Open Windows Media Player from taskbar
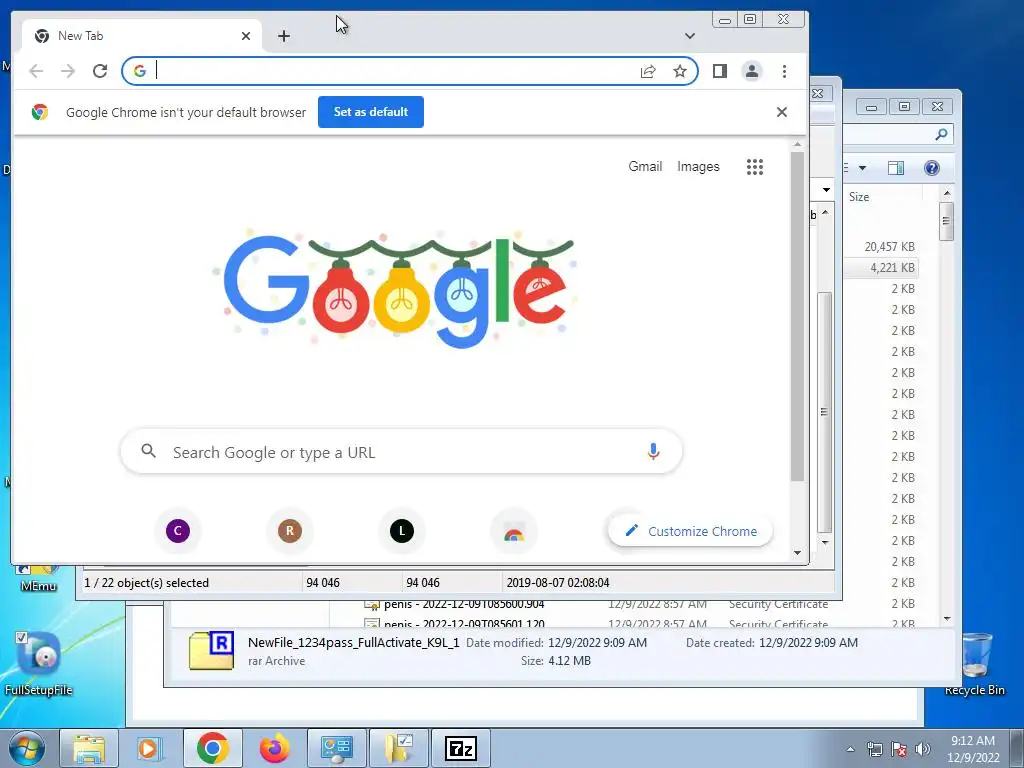The width and height of the screenshot is (1024, 768). tap(150, 748)
